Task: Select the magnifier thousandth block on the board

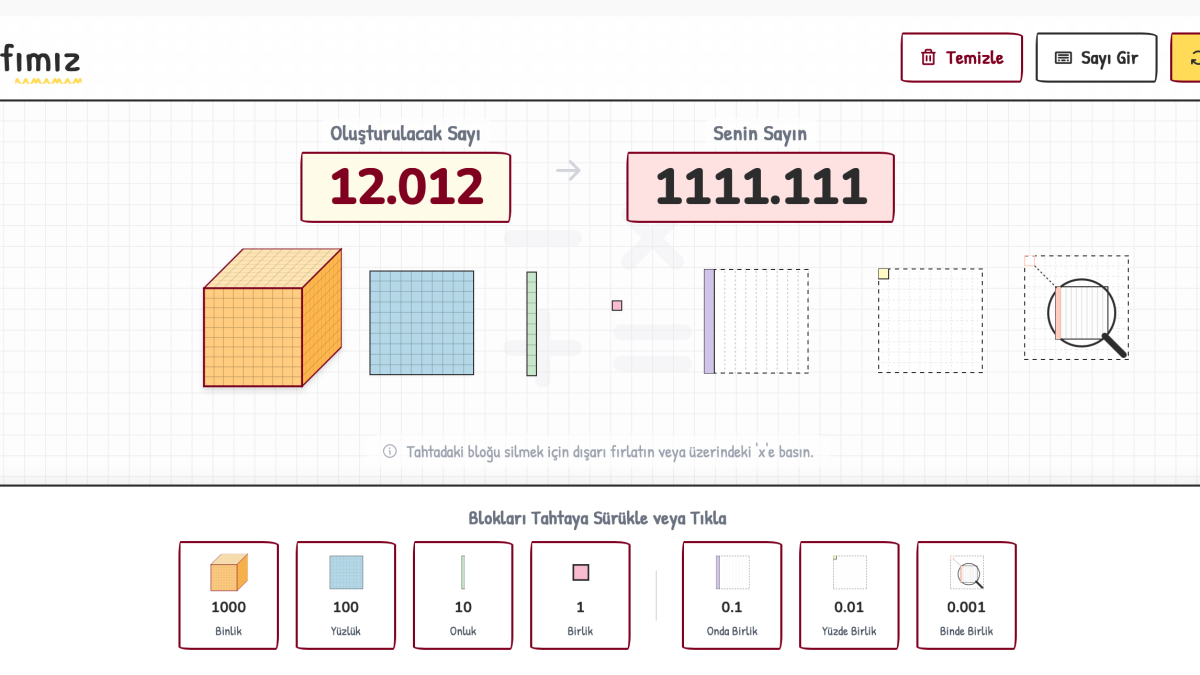Action: point(1076,307)
